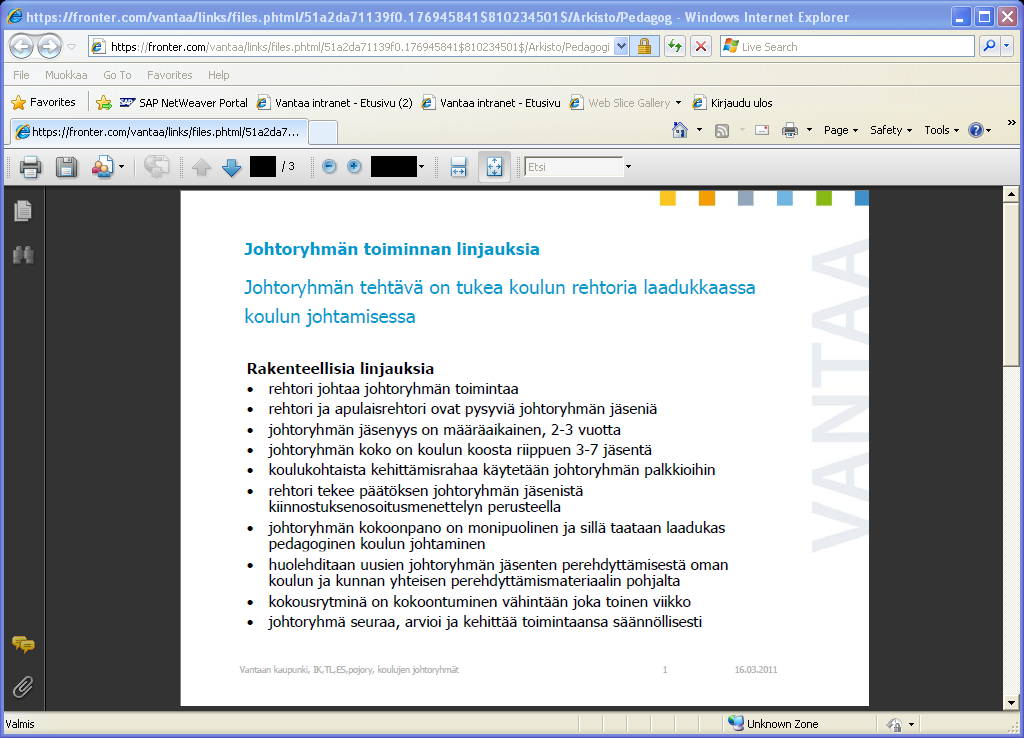Open SAP NetWeaver Portal bookmark
Viewport: 1024px width, 738px height.
[x=184, y=103]
